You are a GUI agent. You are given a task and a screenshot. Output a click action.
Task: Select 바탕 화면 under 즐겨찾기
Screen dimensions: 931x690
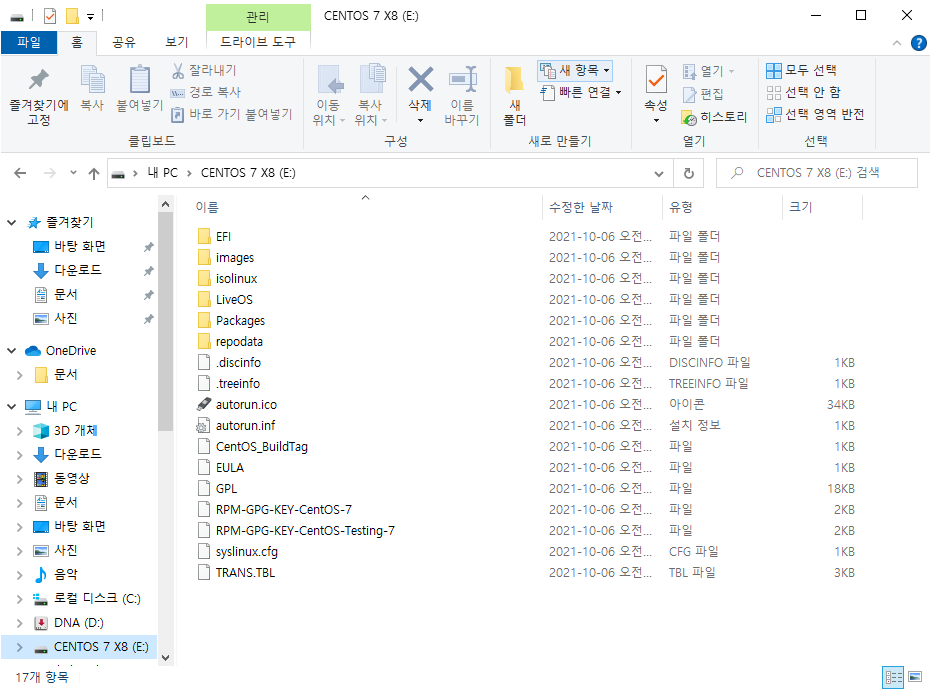pos(80,246)
